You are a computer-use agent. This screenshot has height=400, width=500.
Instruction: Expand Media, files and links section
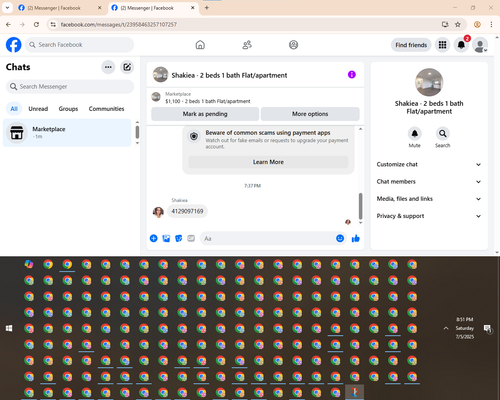point(429,199)
